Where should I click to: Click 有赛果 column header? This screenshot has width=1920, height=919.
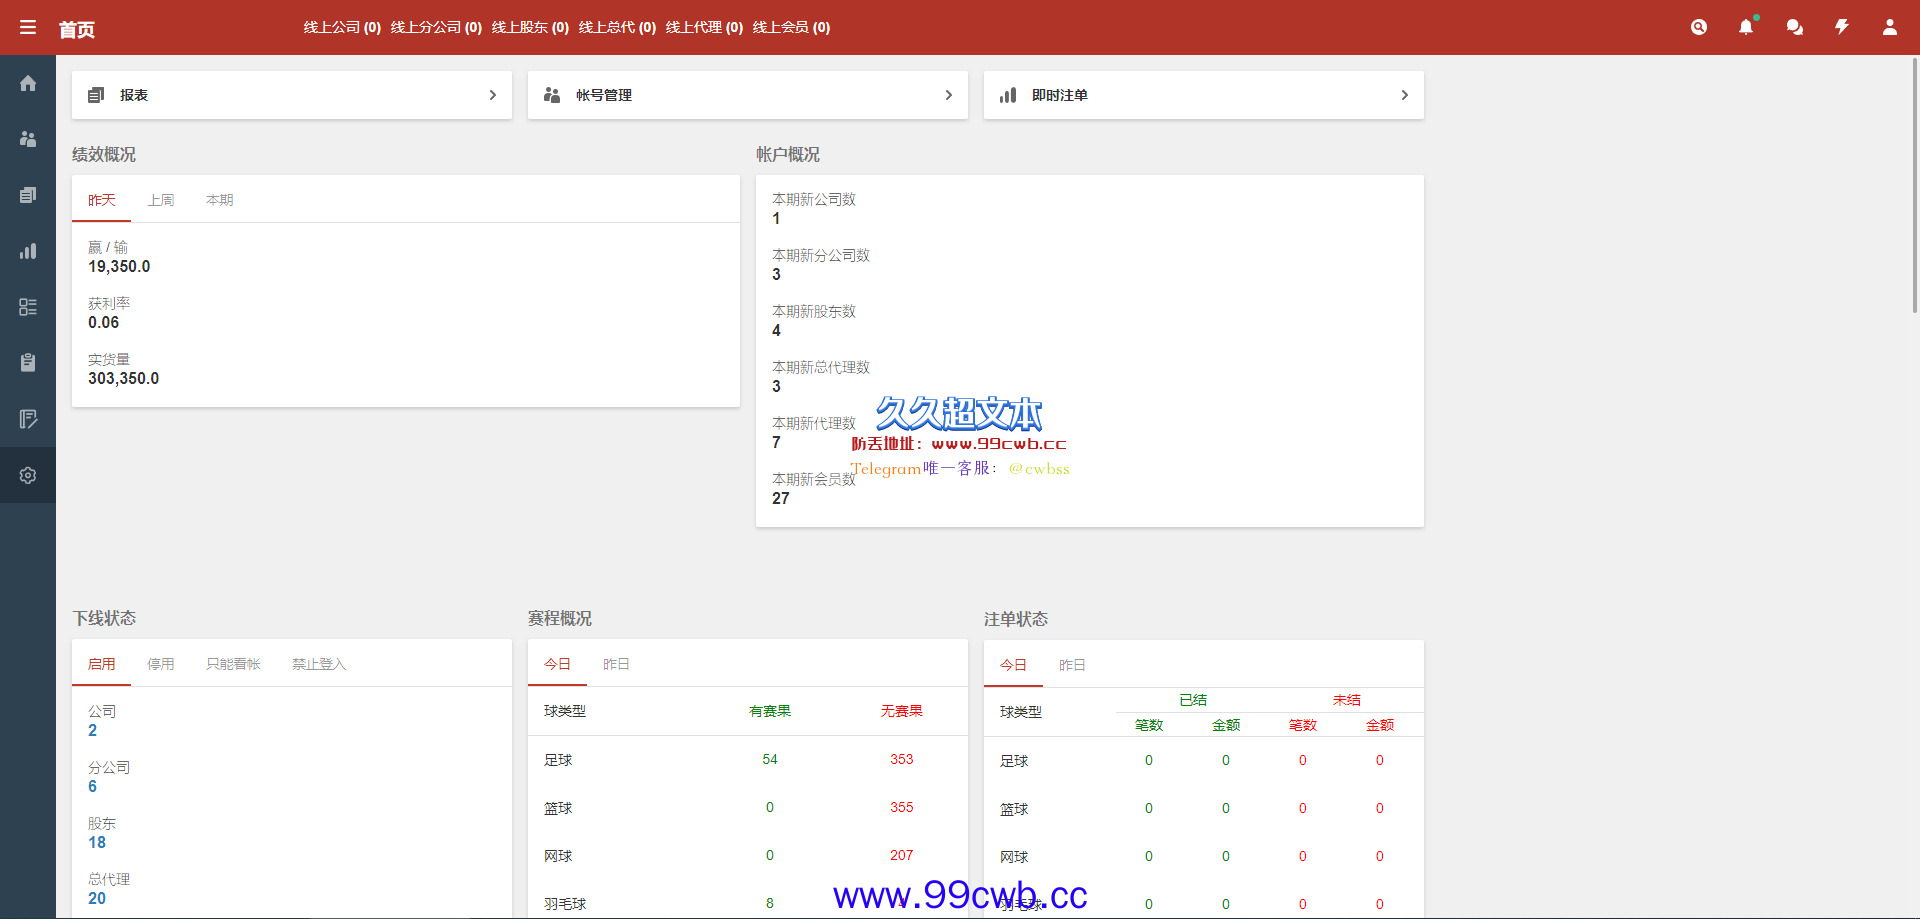click(x=770, y=711)
